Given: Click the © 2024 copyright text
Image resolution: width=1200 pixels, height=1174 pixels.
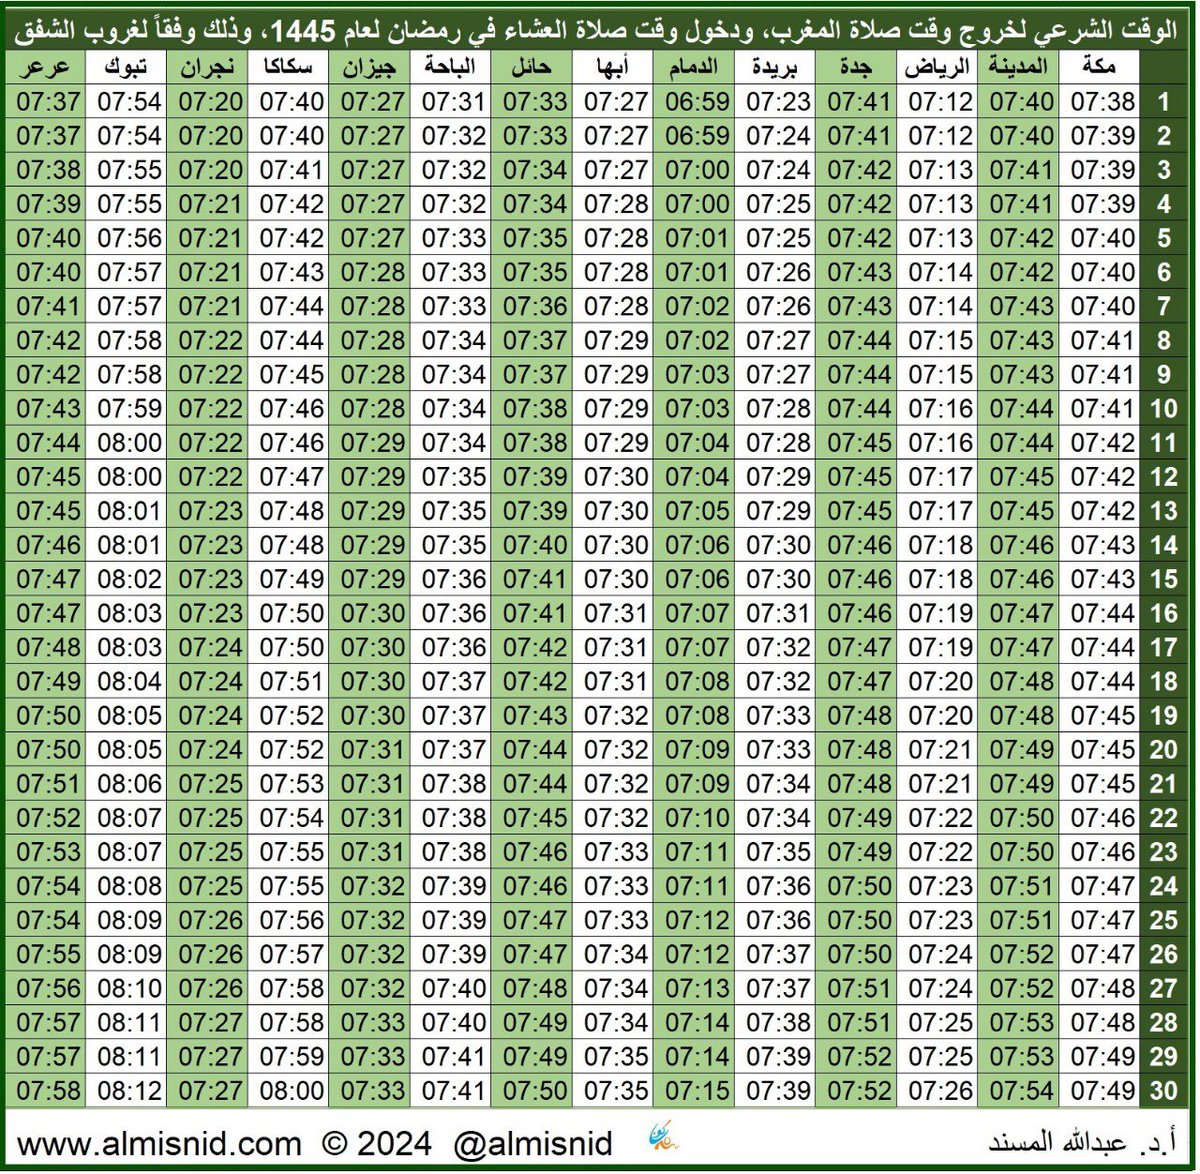Looking at the screenshot, I should point(376,1142).
